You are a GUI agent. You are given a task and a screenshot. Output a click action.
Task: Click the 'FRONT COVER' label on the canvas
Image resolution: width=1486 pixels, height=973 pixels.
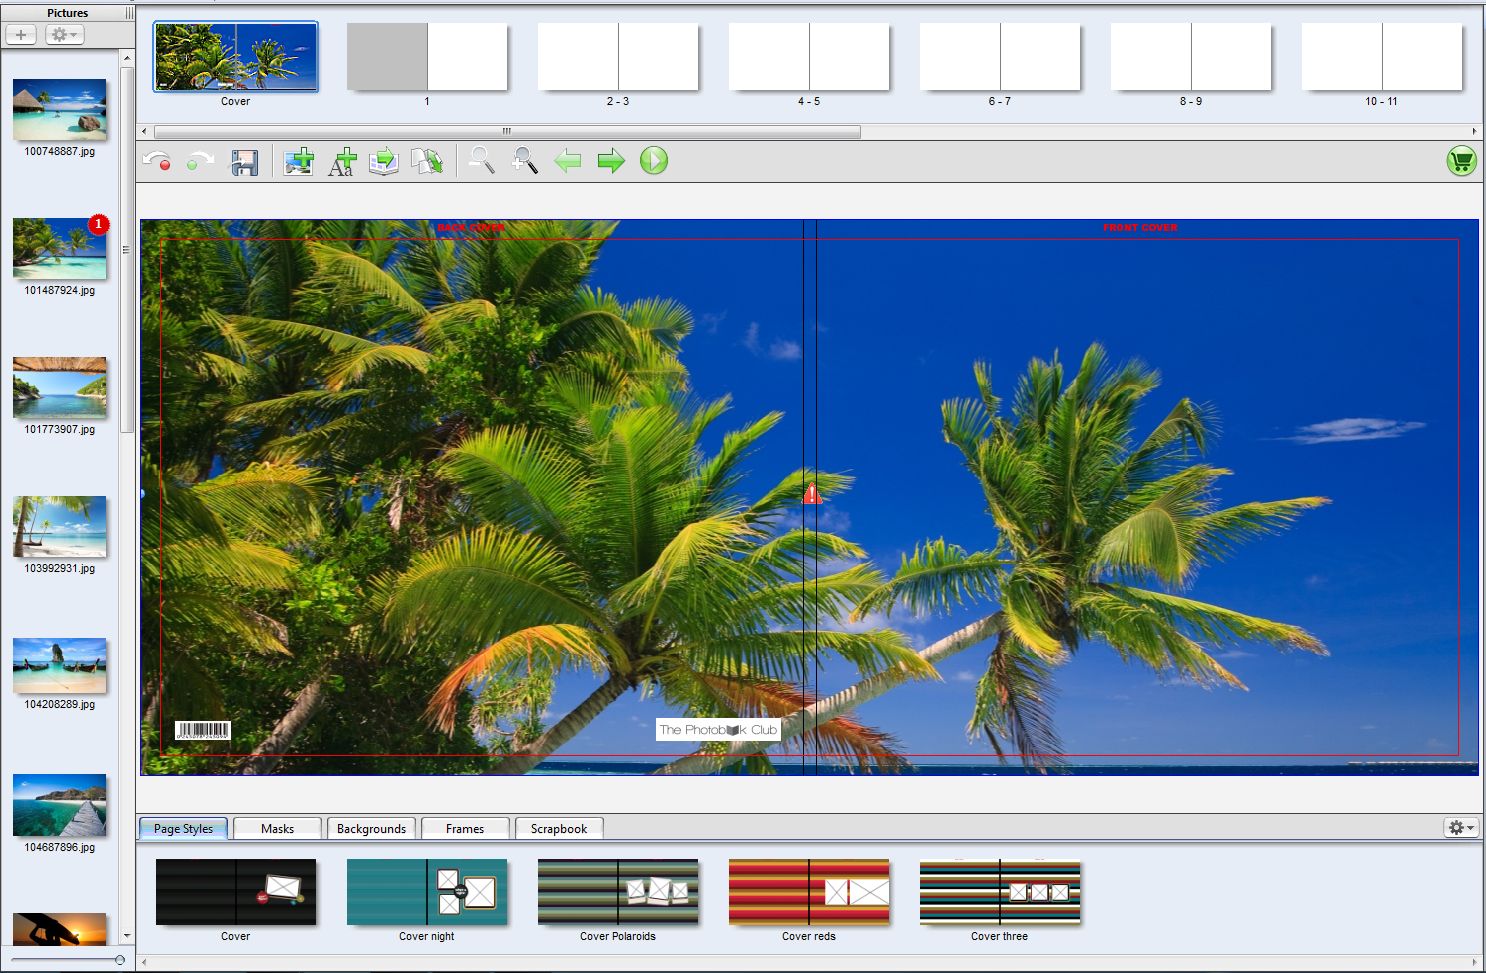click(x=1140, y=228)
